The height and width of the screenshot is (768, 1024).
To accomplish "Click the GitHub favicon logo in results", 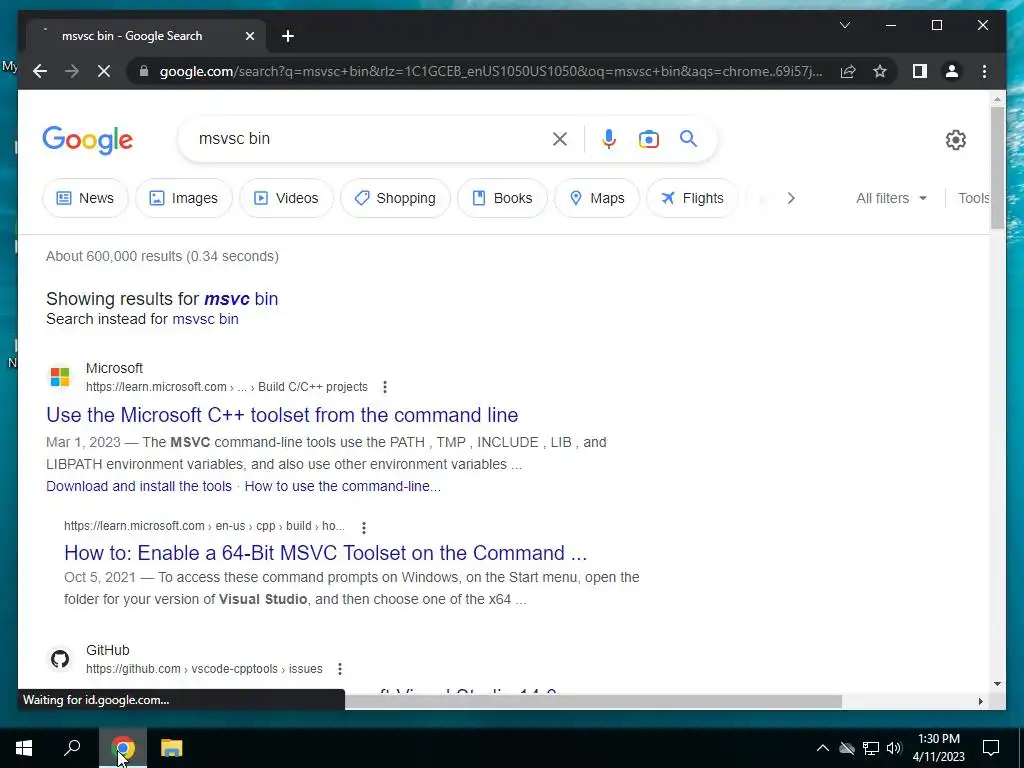I will click(x=60, y=659).
